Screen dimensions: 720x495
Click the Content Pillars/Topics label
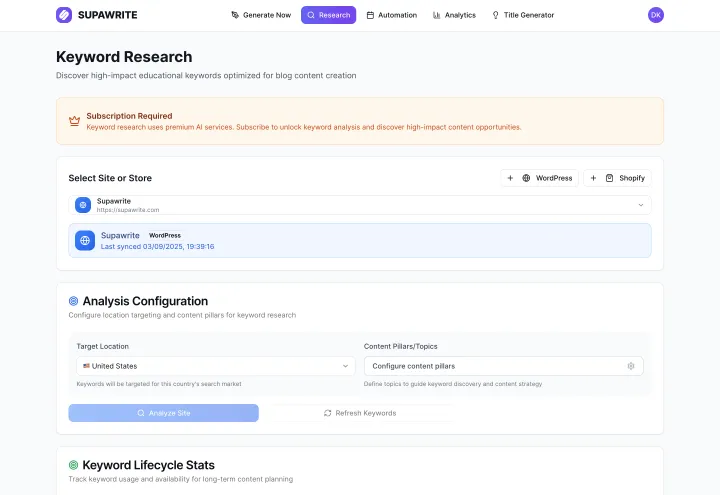(400, 346)
